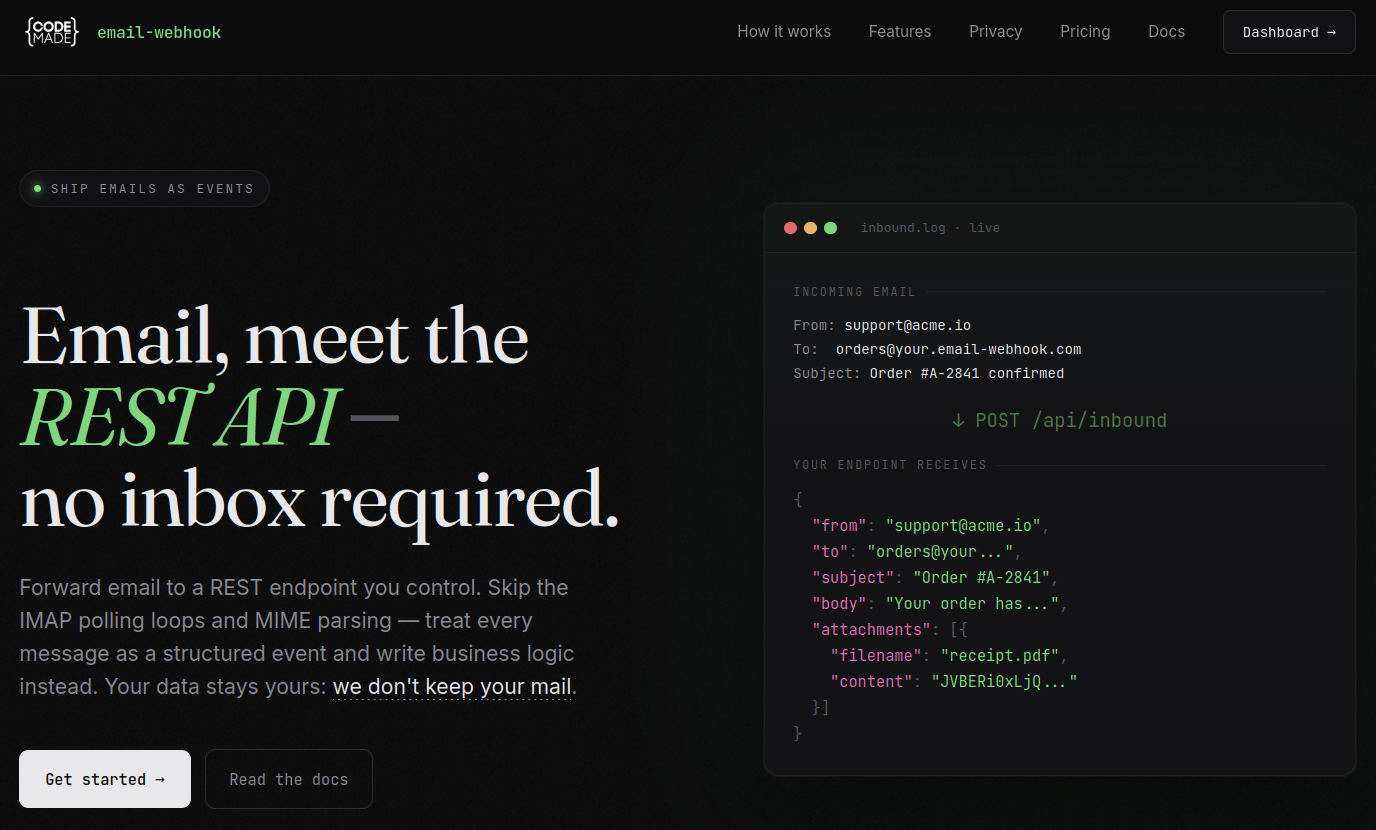Open the Pricing nav item
The image size is (1376, 830).
point(1085,32)
